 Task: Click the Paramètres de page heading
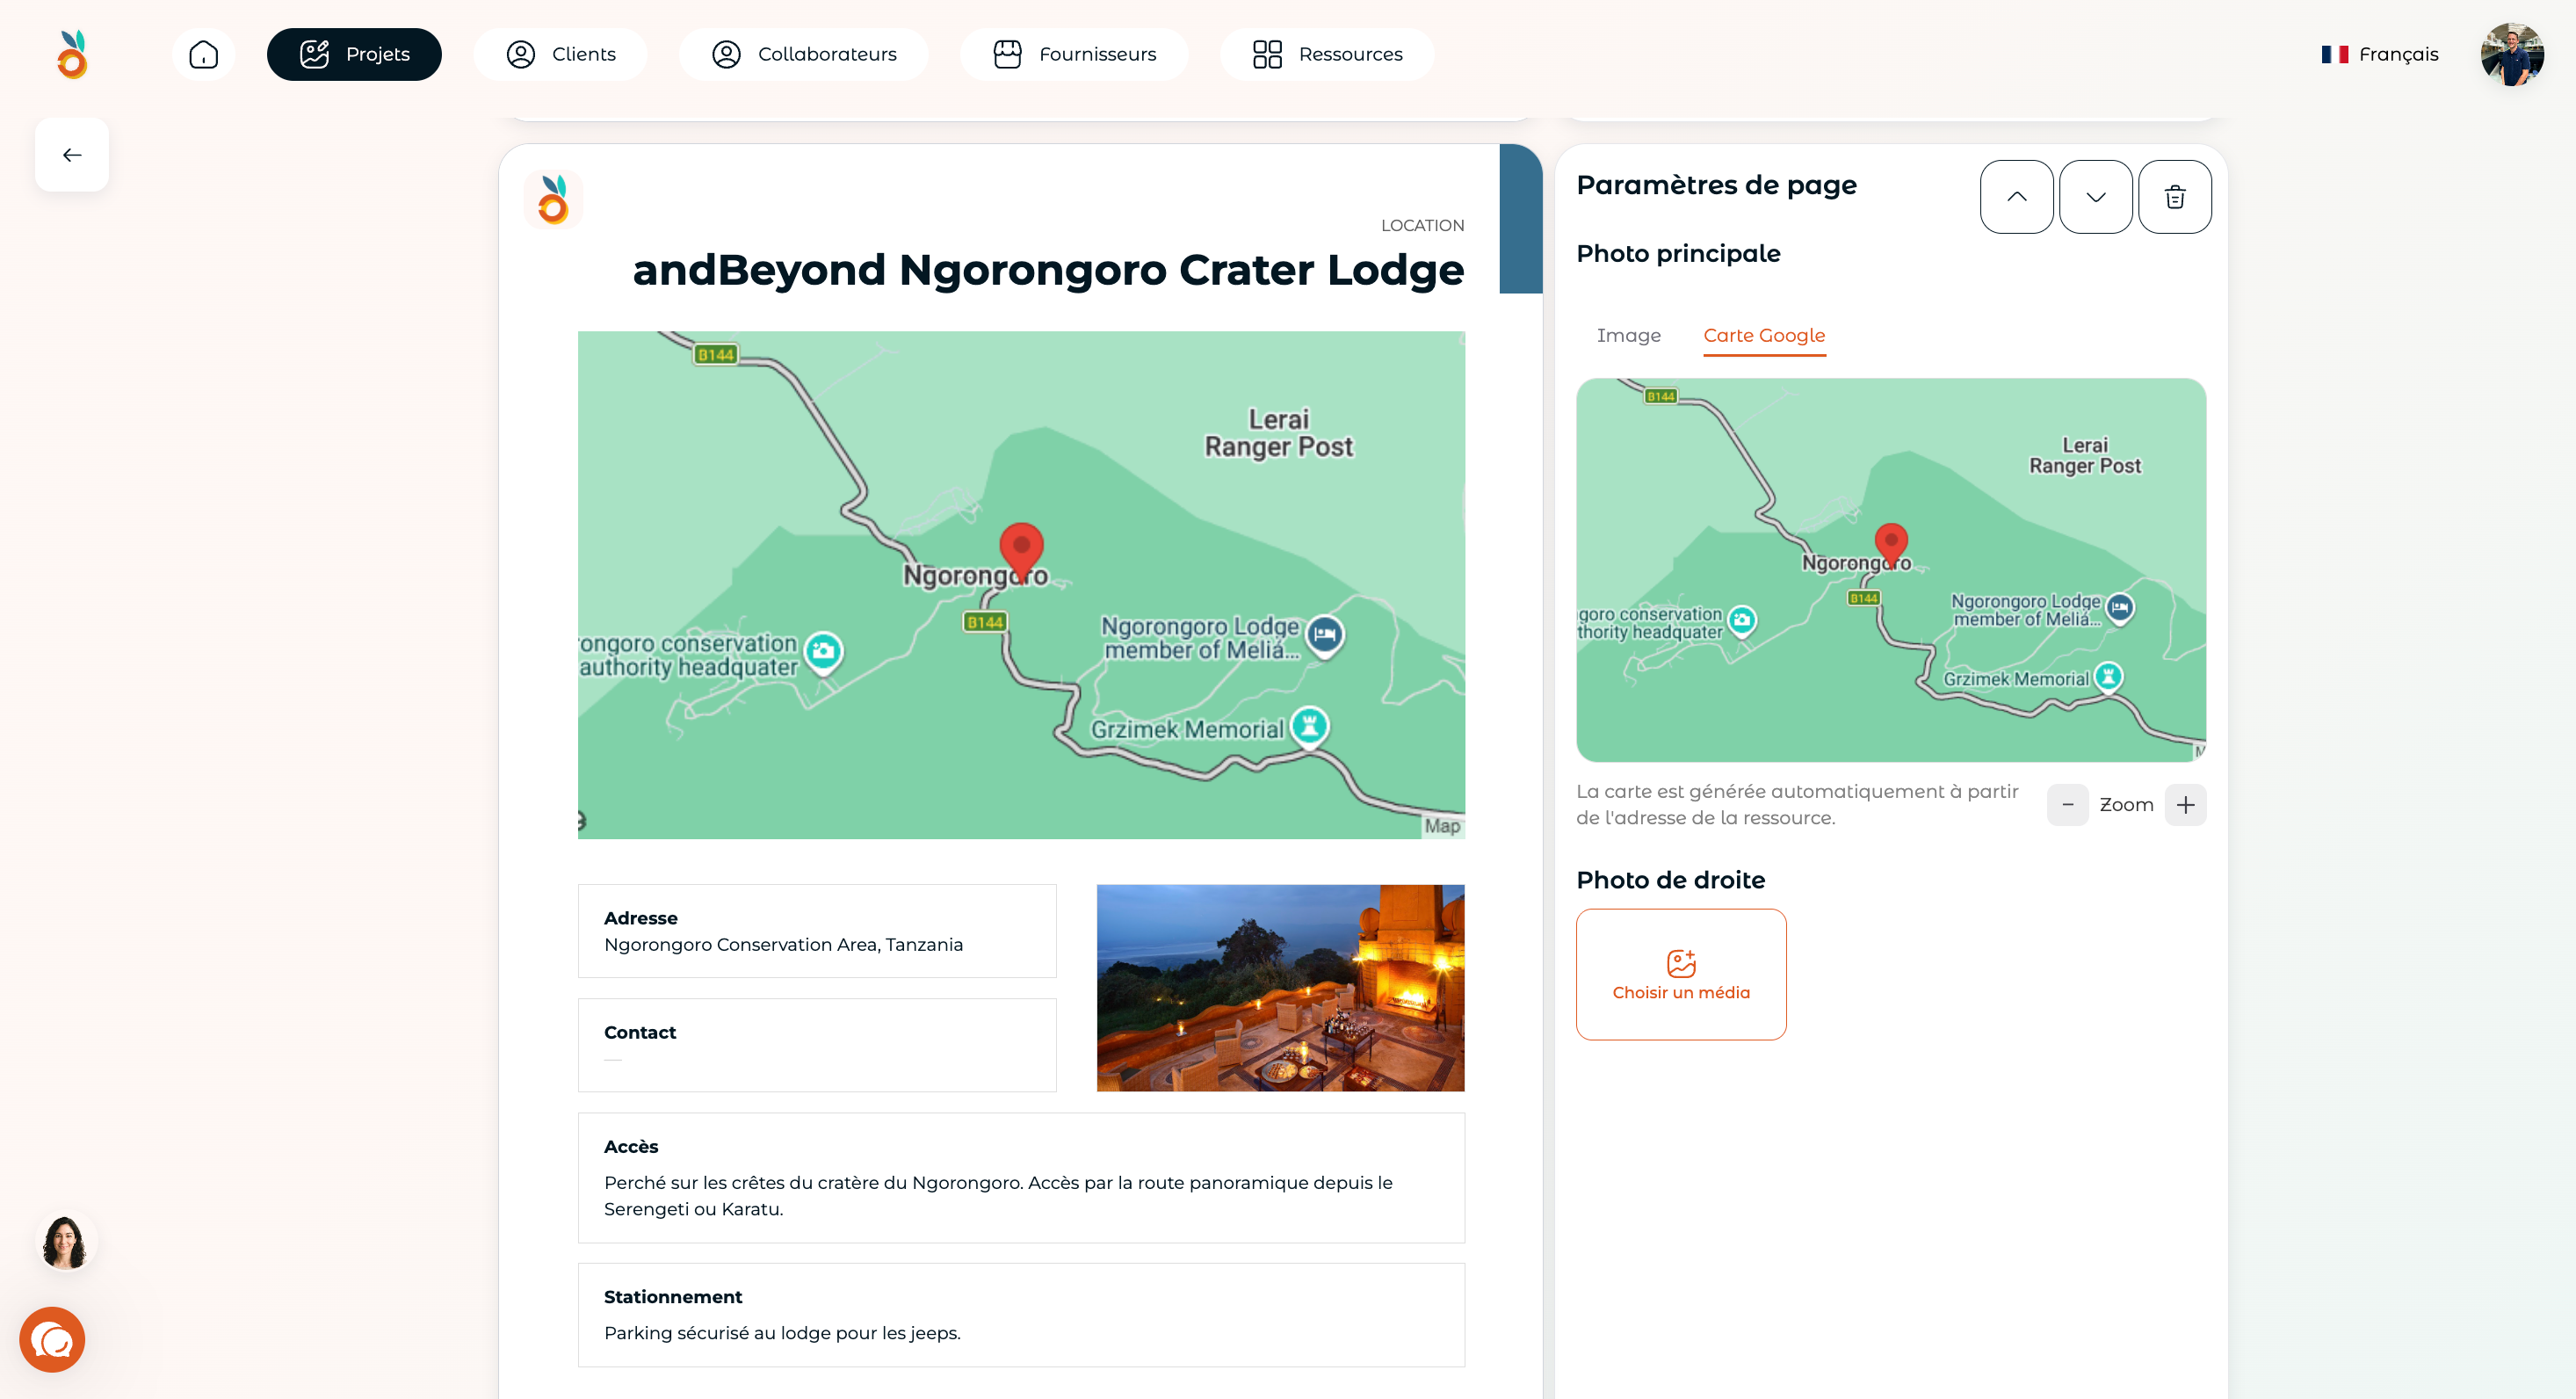(x=1716, y=185)
